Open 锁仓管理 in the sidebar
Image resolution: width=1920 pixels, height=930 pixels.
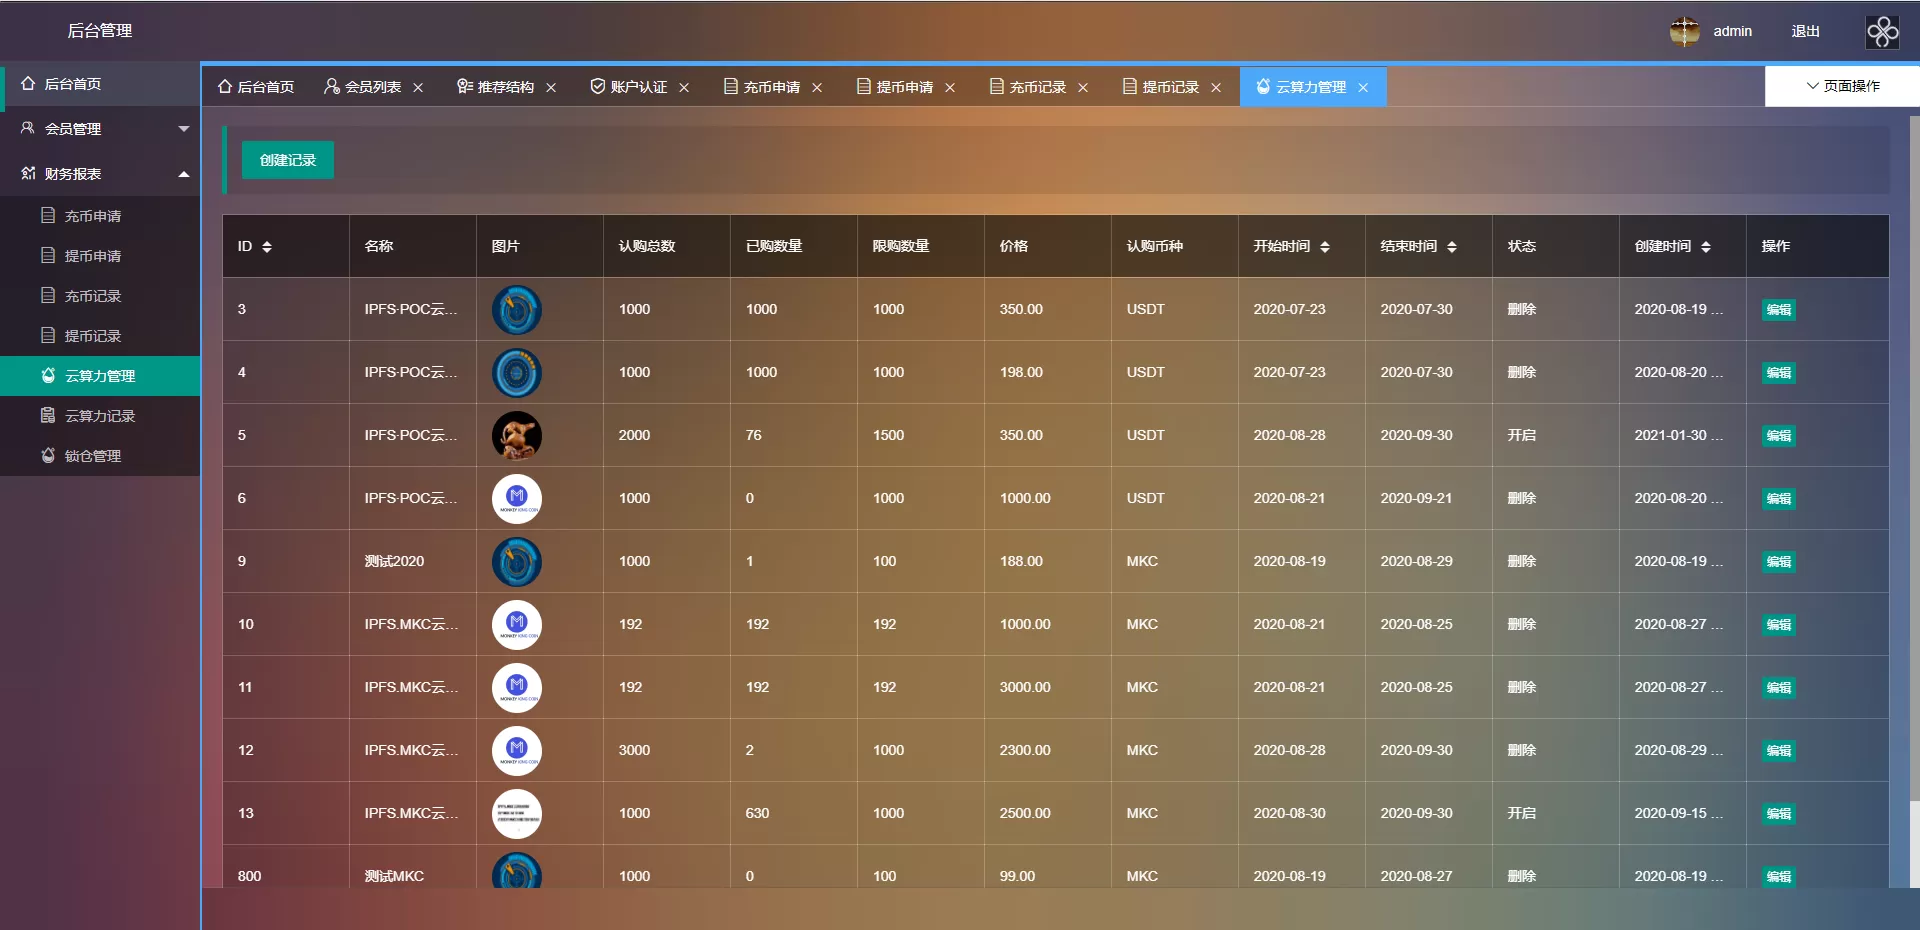[x=93, y=456]
